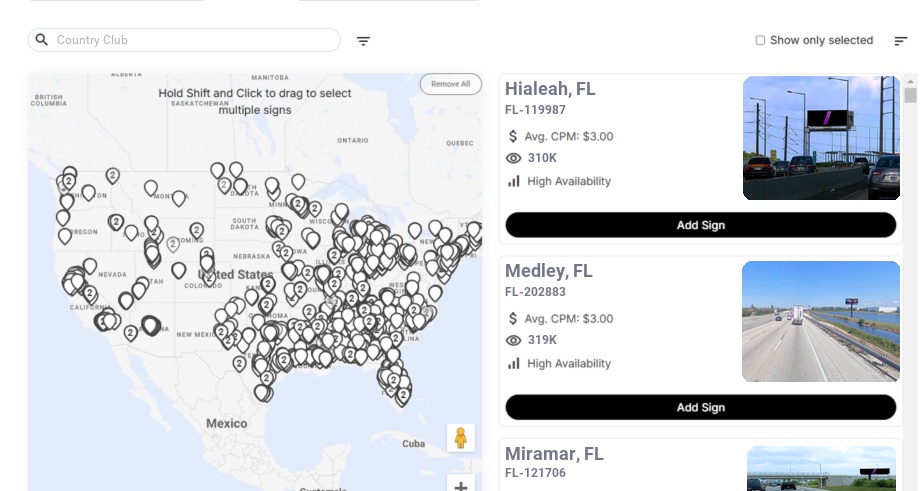920x491 pixels.
Task: Click the Remove All button on map
Action: (x=450, y=84)
